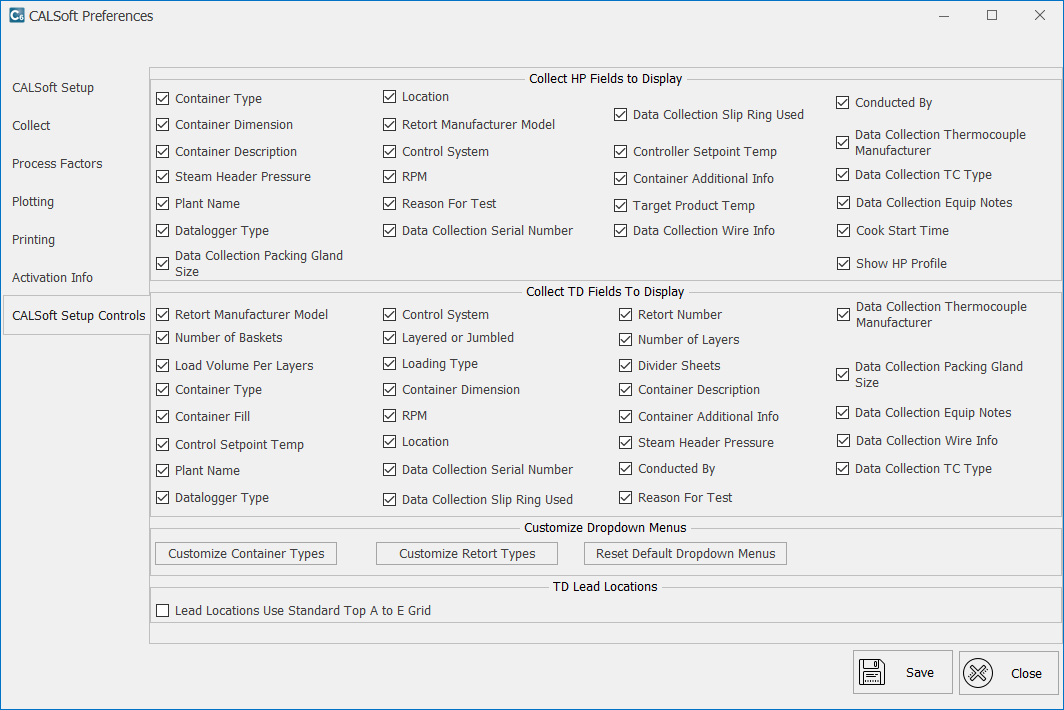Uncheck Container Description in HP fields
This screenshot has width=1064, height=710.
pyautogui.click(x=163, y=151)
